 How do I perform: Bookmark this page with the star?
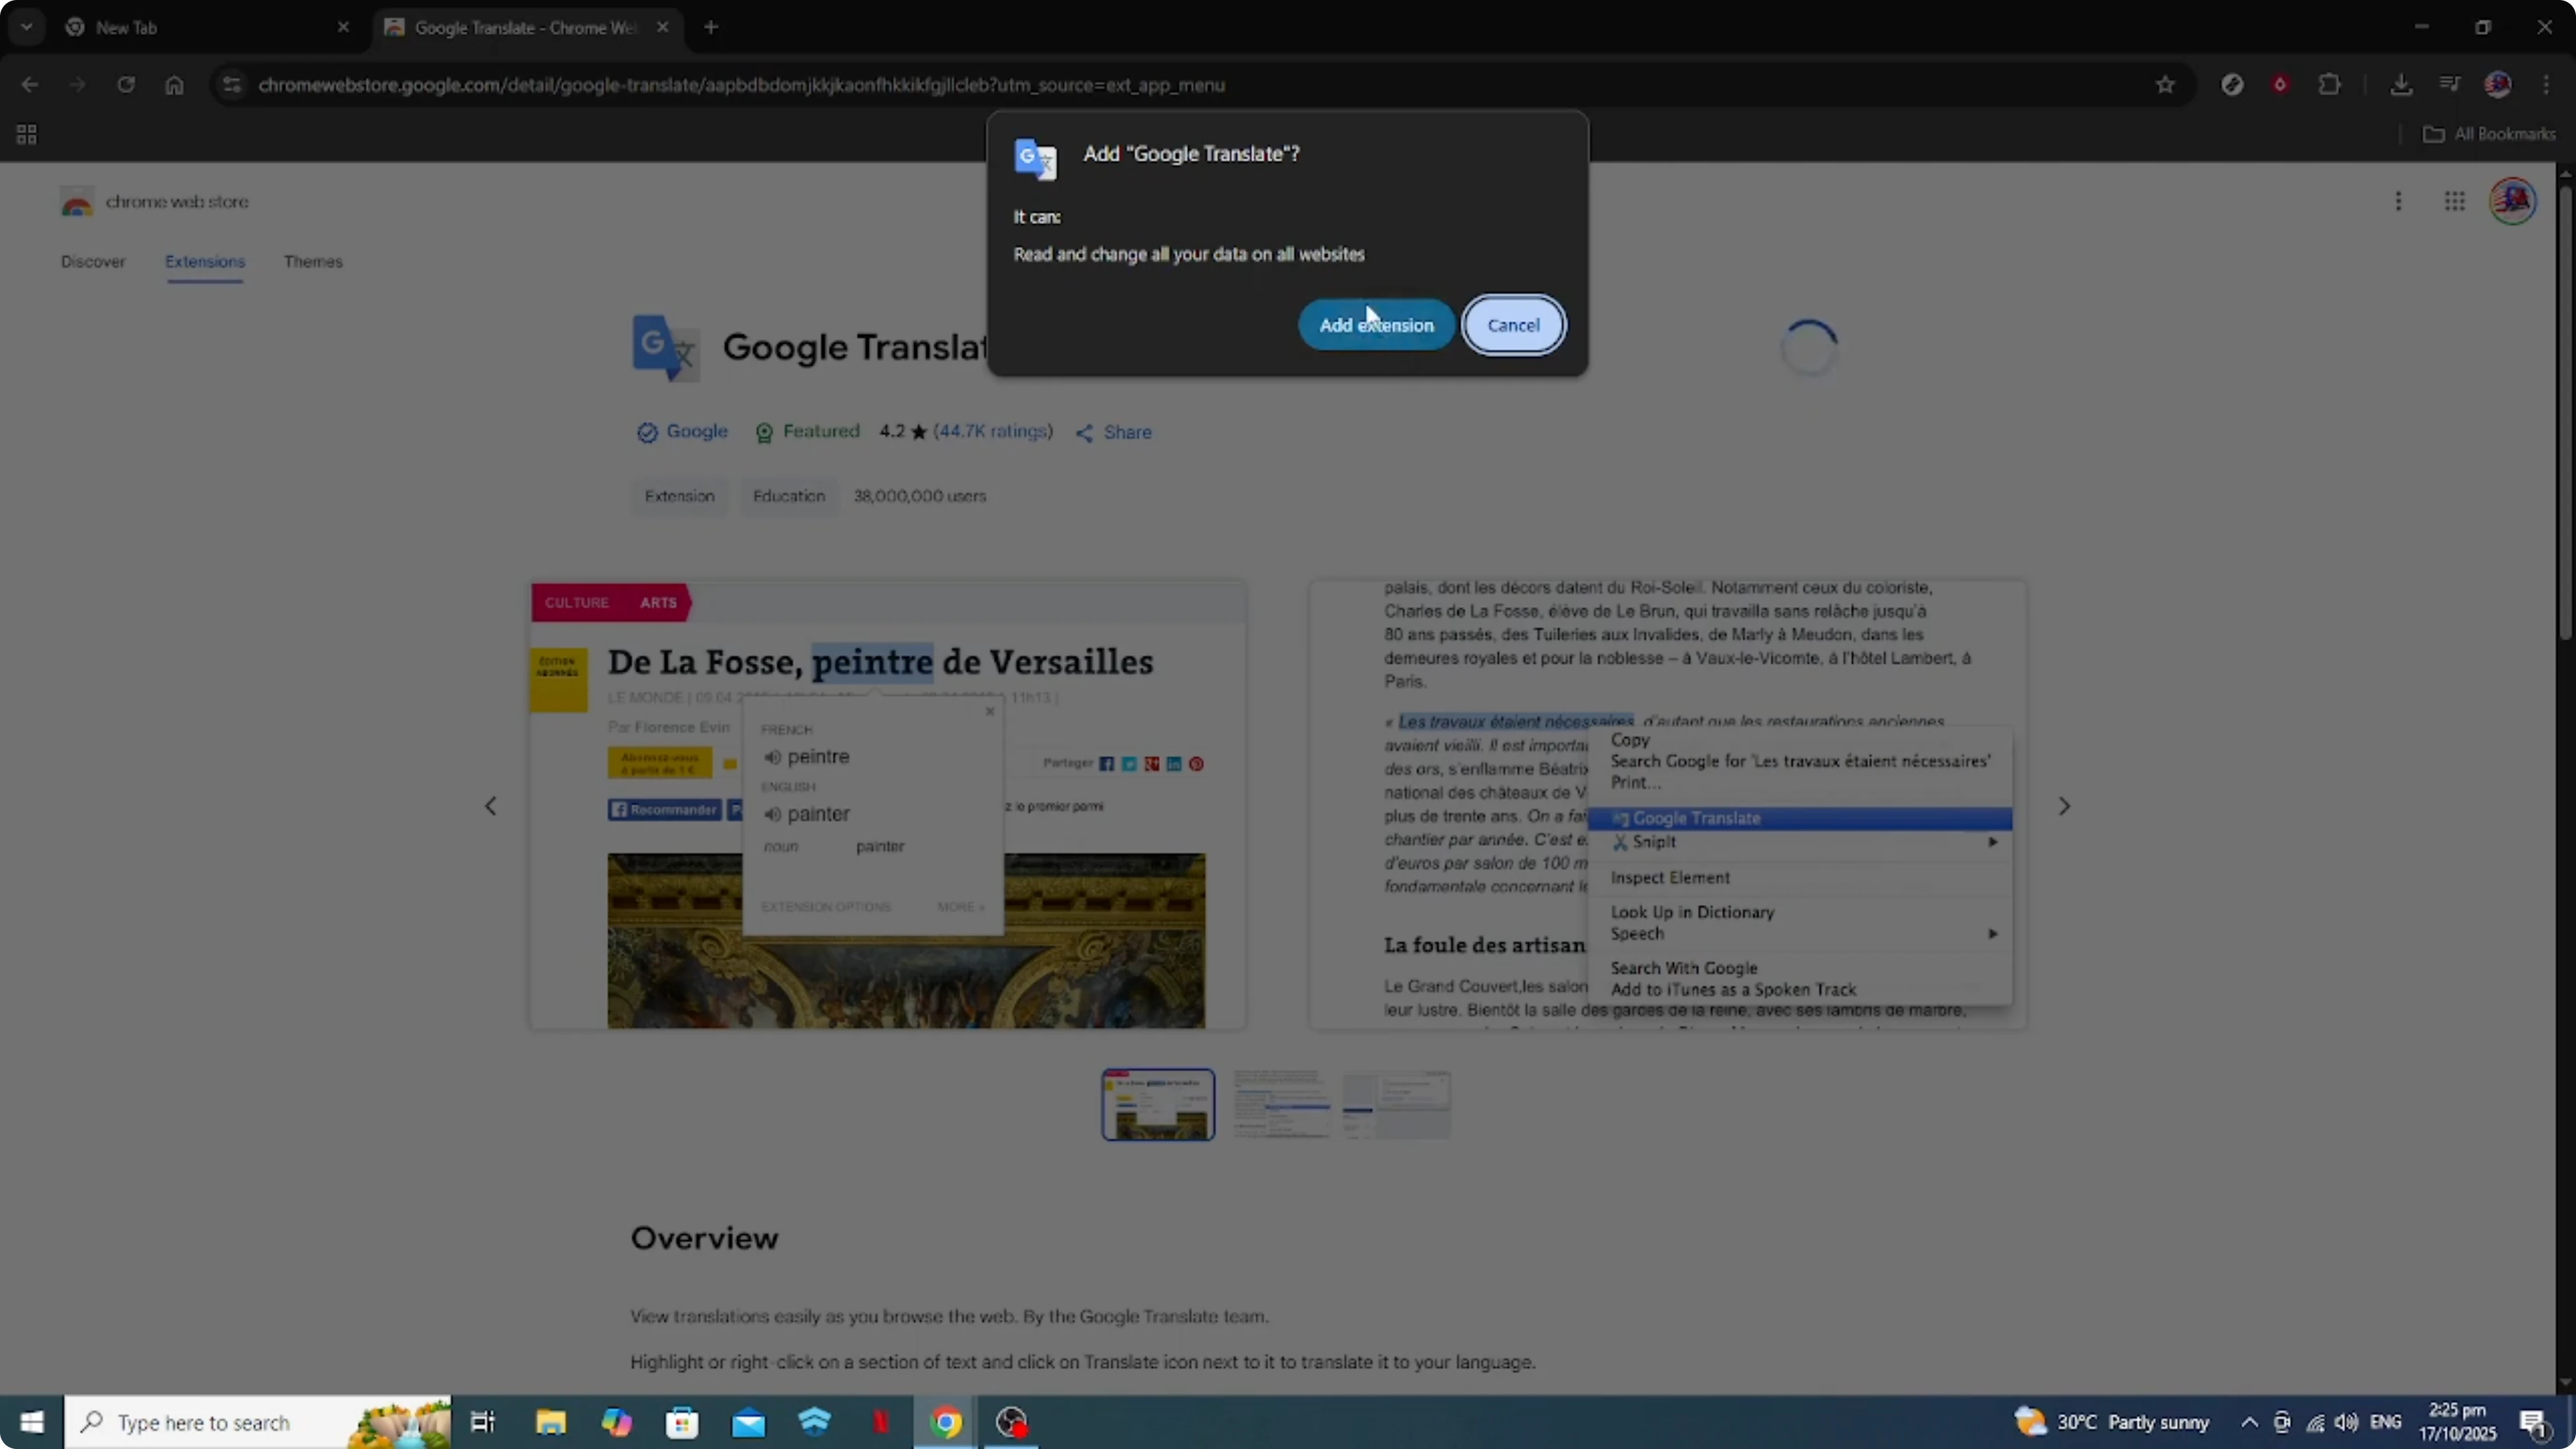pyautogui.click(x=2165, y=85)
